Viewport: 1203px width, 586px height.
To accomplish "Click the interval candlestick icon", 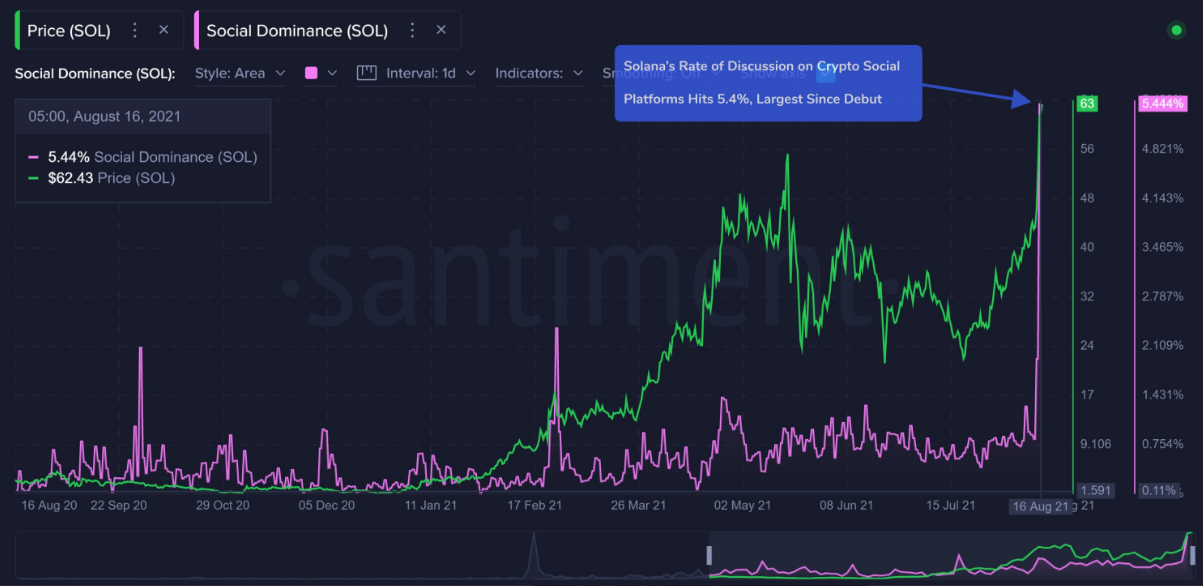I will point(366,73).
